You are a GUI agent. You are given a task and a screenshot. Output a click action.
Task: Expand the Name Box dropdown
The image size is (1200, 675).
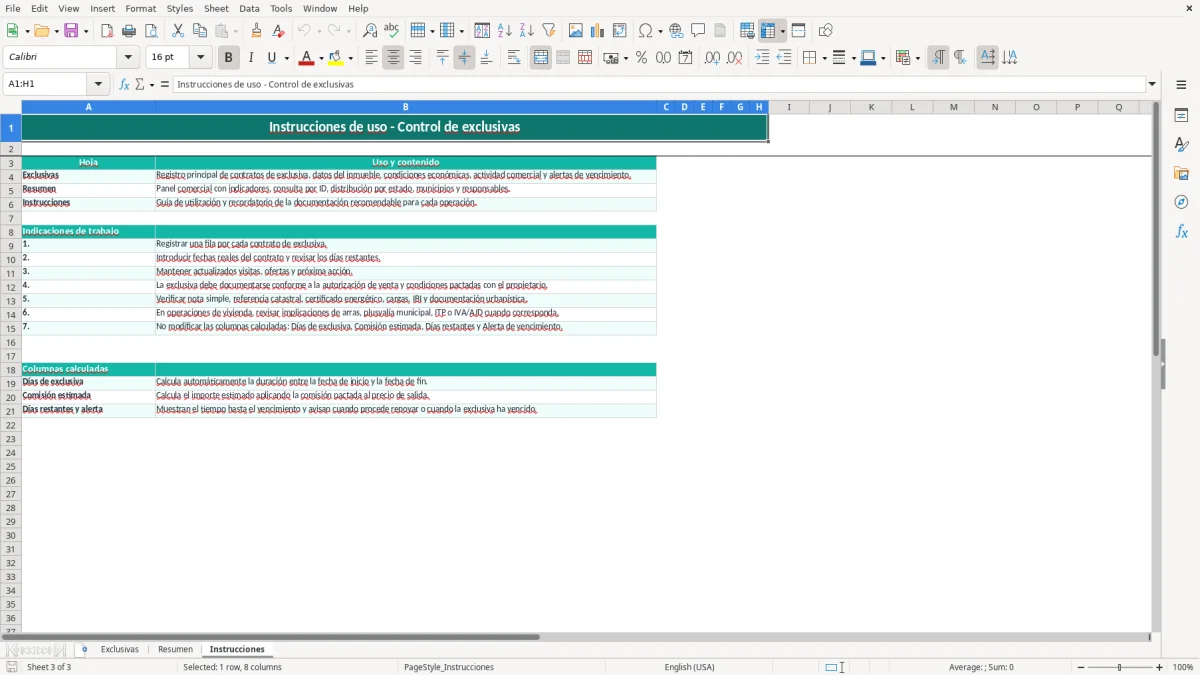pos(99,85)
